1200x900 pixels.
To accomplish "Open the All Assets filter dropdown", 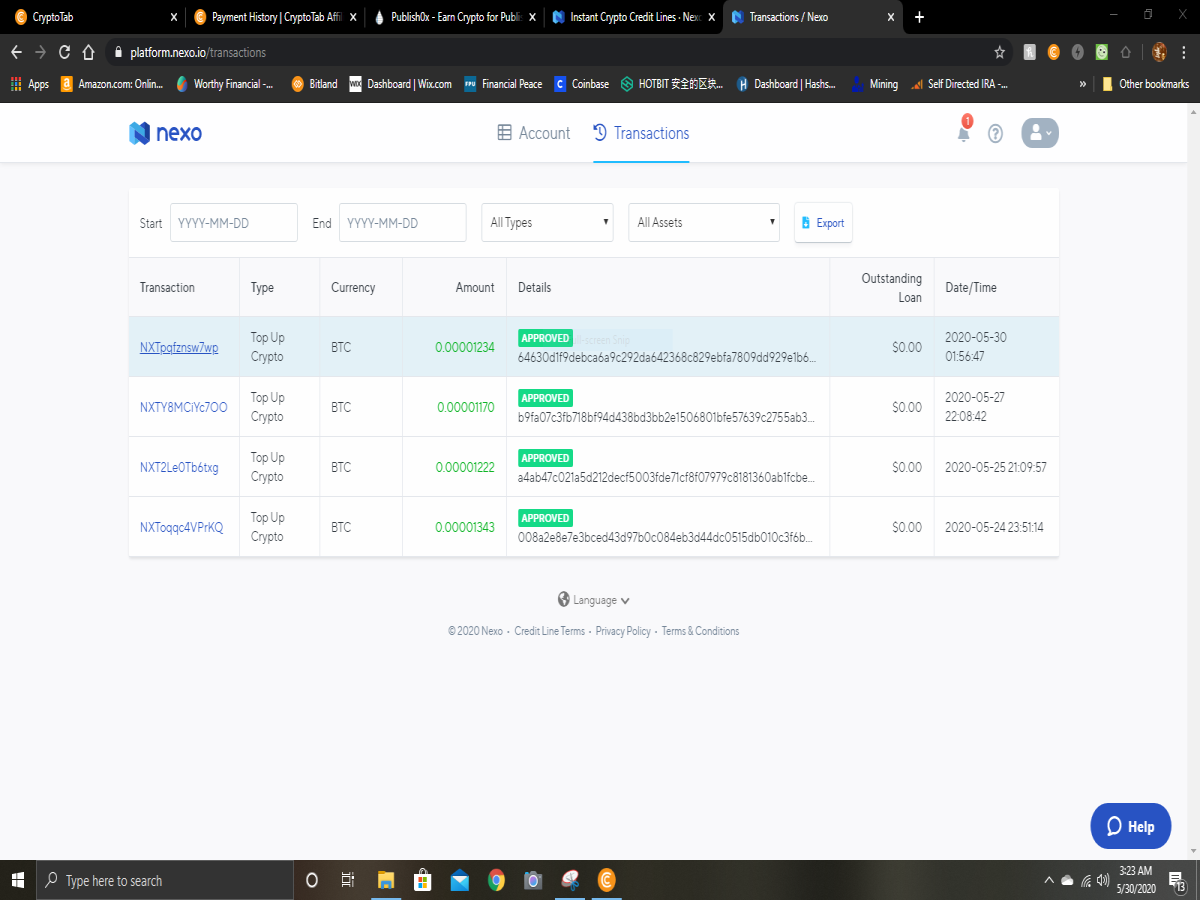I will tap(704, 222).
